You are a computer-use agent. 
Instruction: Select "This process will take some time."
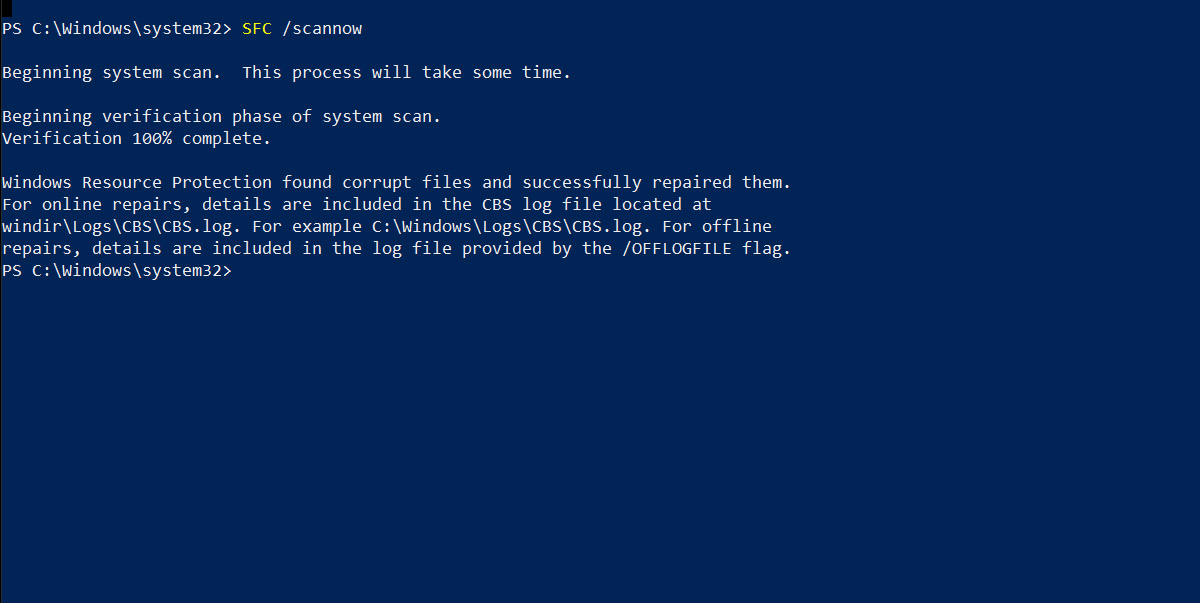(x=407, y=73)
